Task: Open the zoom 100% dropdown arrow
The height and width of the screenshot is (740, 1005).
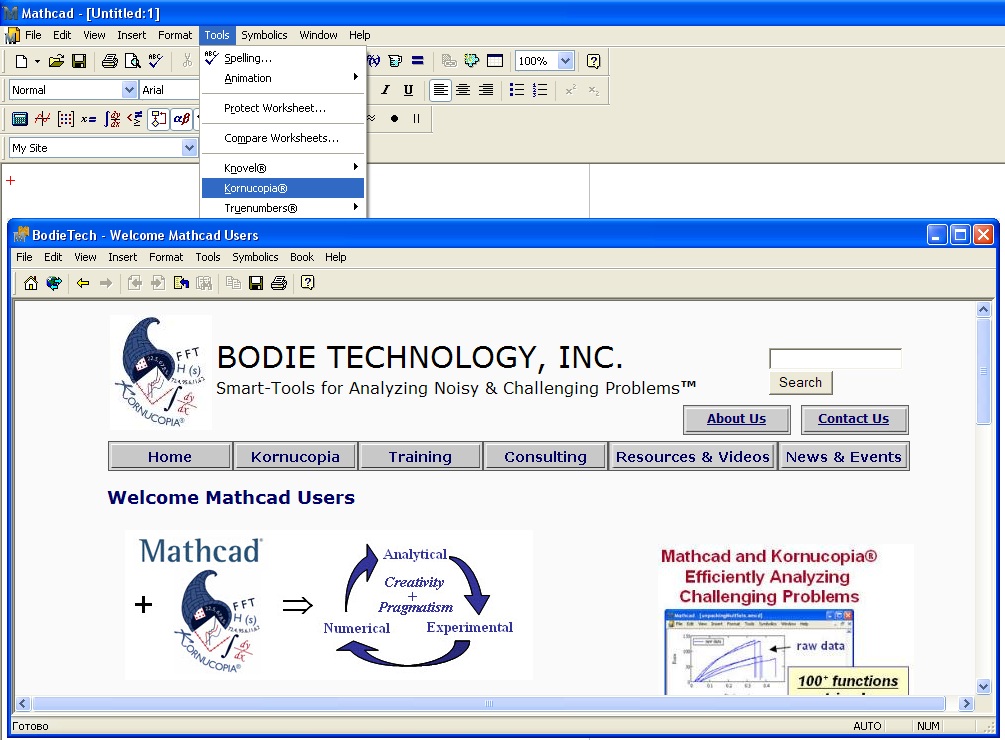Action: pyautogui.click(x=565, y=61)
